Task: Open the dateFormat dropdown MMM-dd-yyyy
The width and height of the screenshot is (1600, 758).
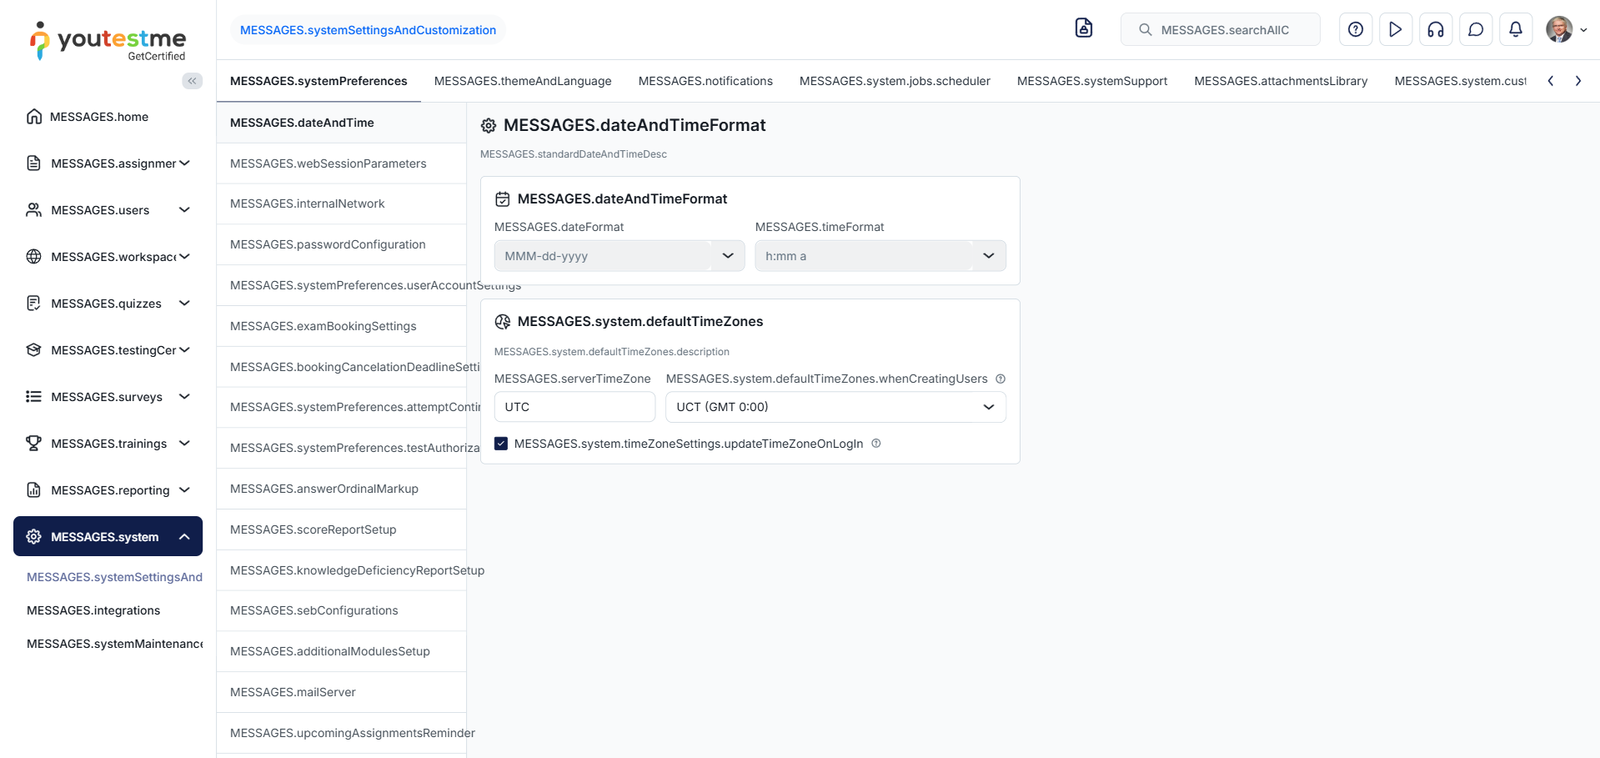Action: click(619, 256)
